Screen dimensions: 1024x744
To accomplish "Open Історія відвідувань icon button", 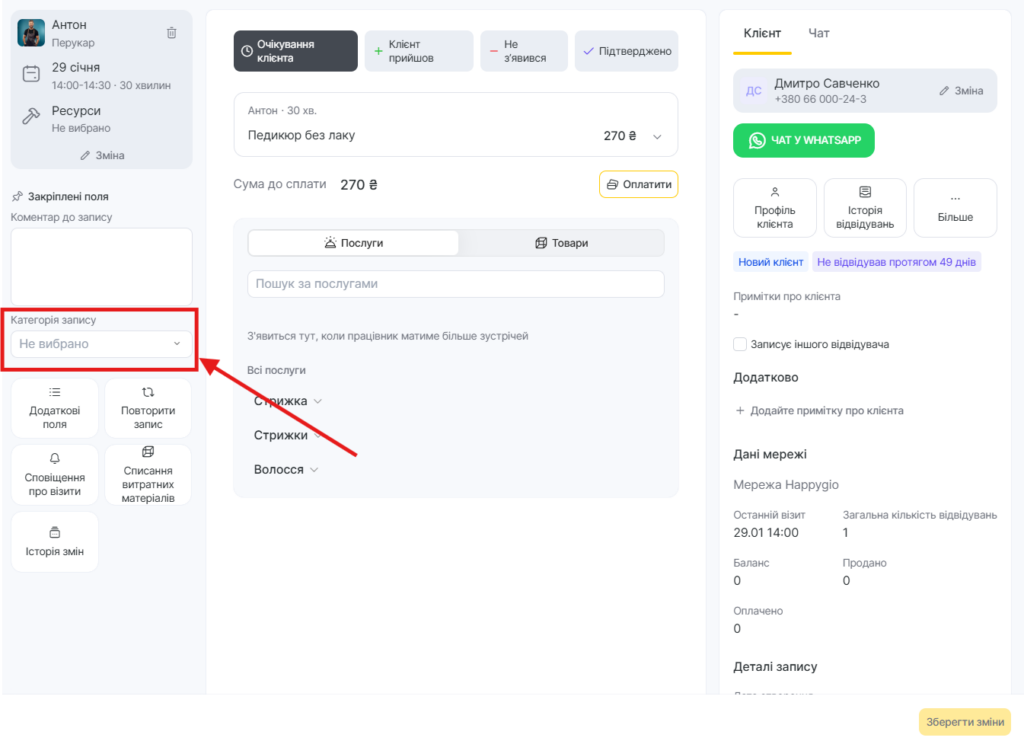I will point(865,191).
